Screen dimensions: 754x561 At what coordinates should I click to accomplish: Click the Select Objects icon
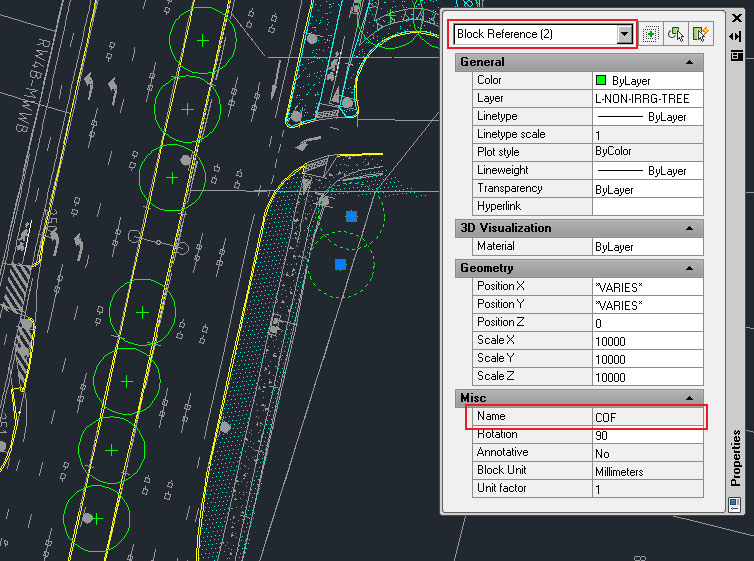[676, 34]
